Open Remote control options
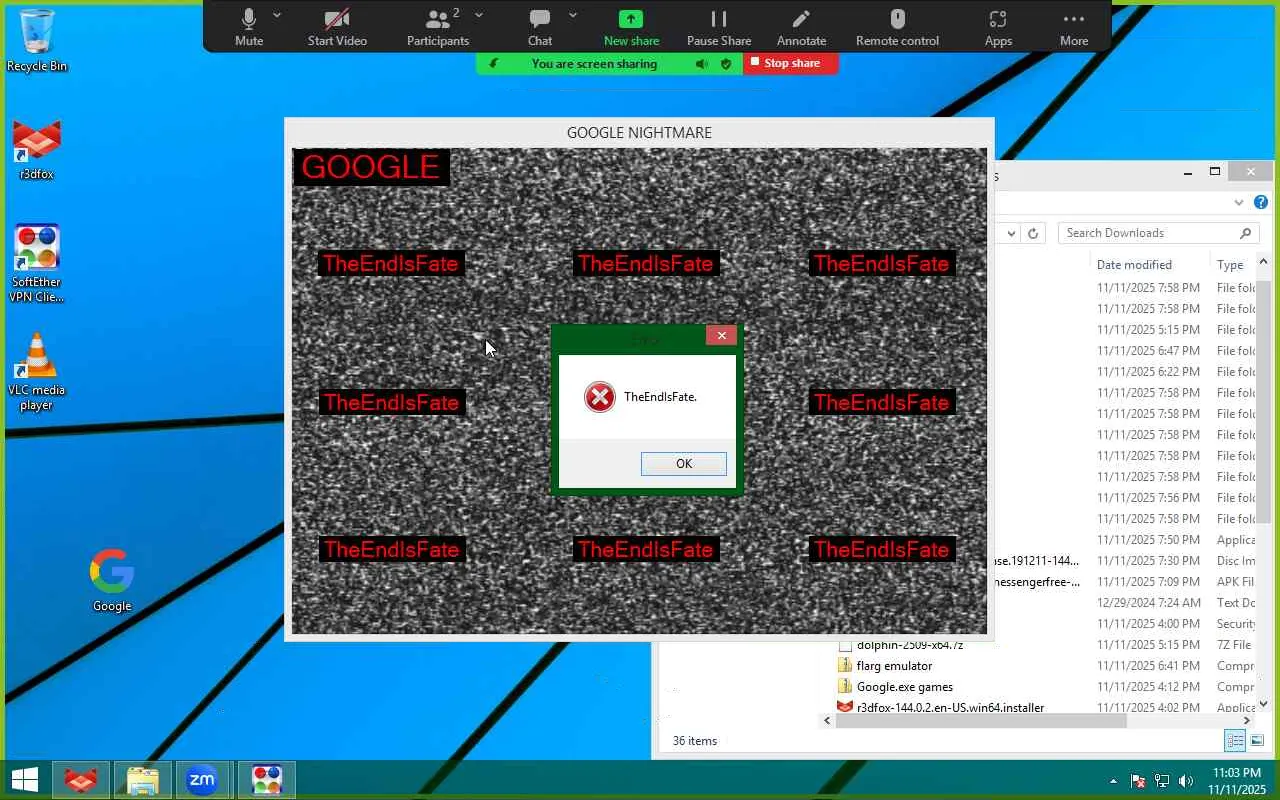Viewport: 1280px width, 800px height. click(897, 27)
